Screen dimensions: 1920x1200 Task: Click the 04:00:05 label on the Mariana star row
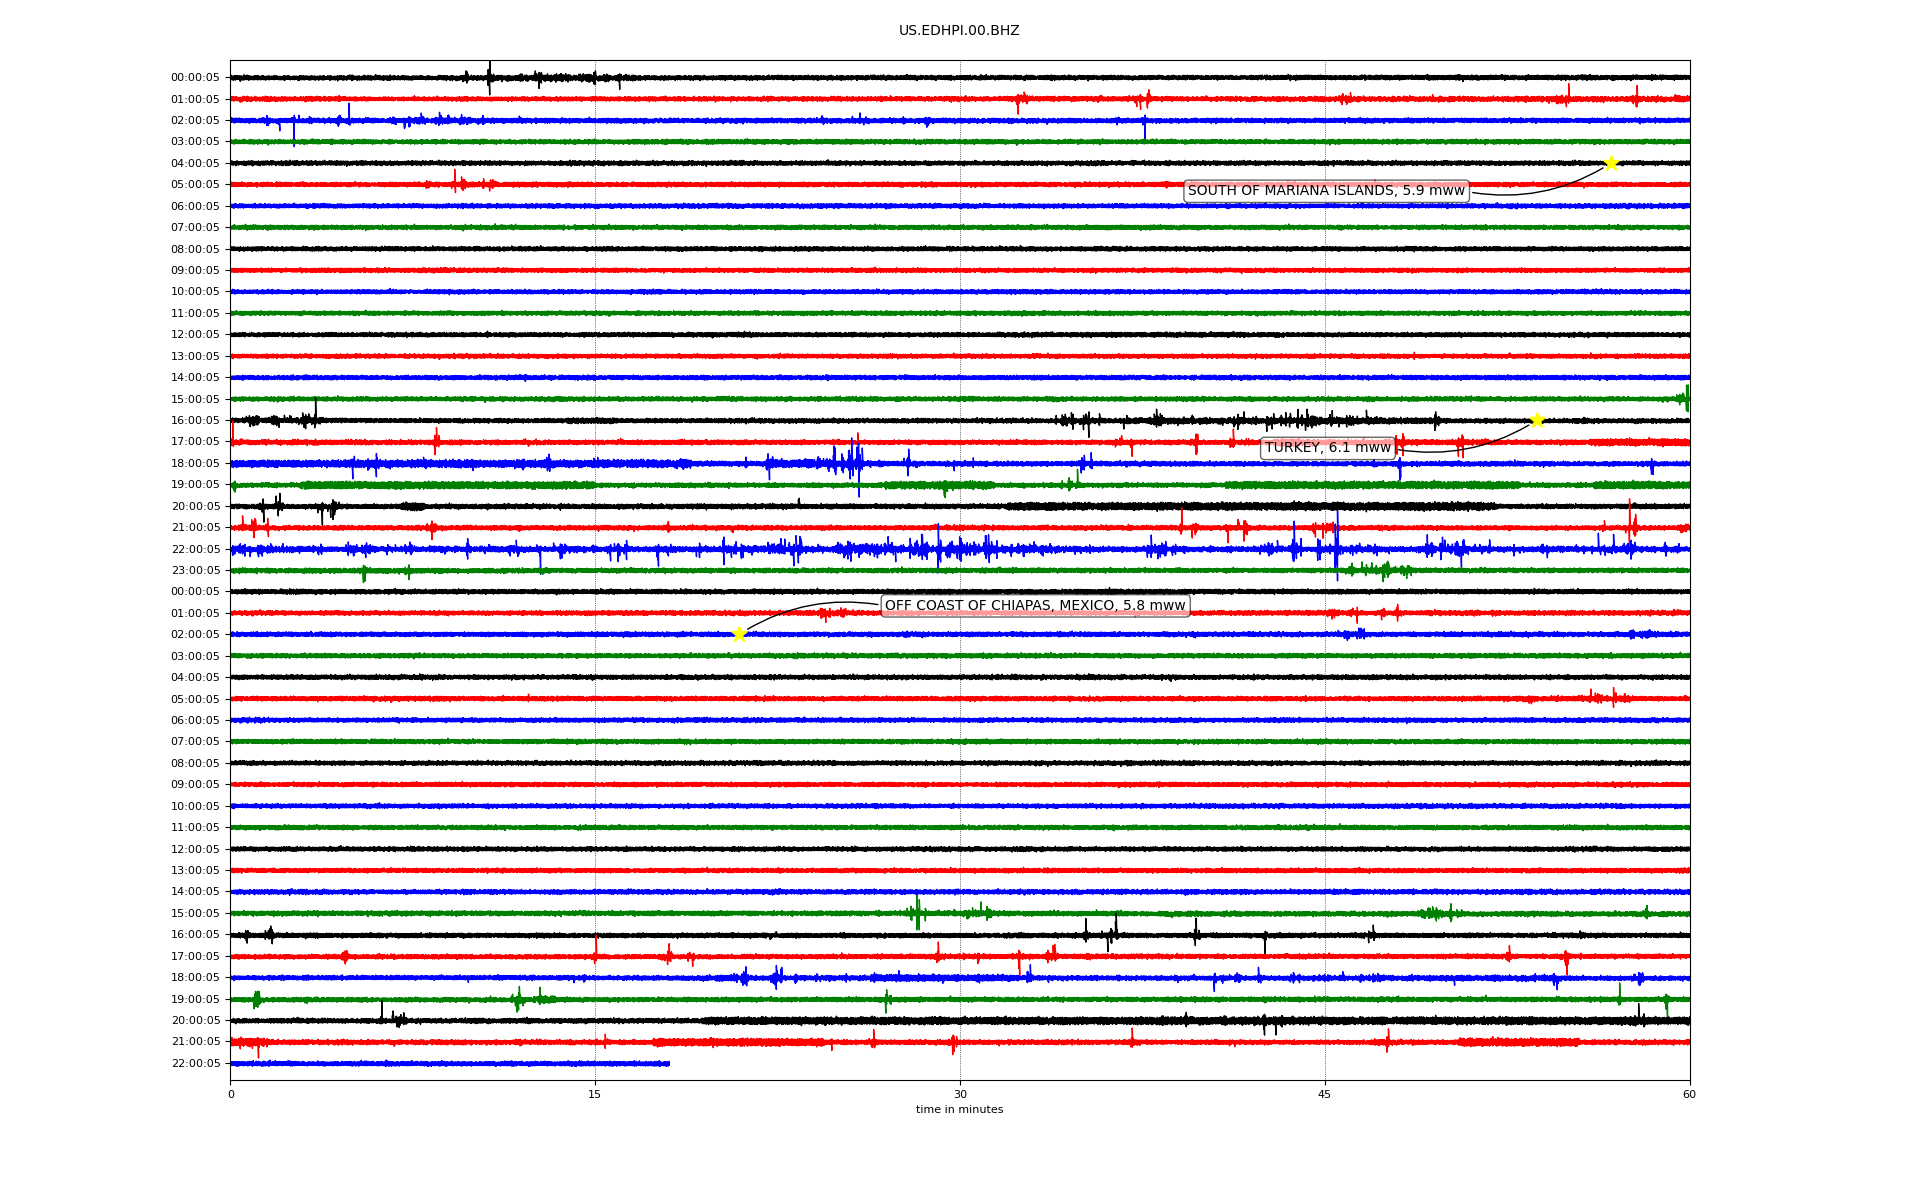click(x=195, y=163)
